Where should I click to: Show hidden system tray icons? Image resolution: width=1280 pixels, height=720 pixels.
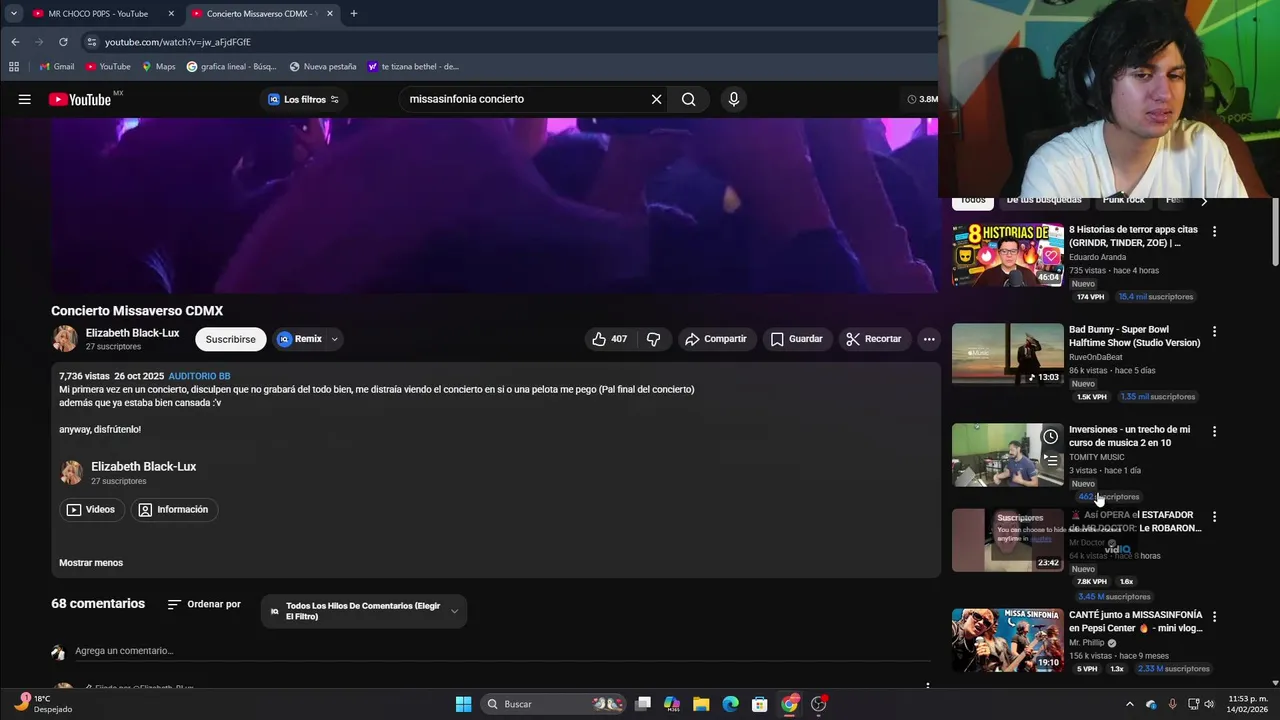tap(1130, 704)
